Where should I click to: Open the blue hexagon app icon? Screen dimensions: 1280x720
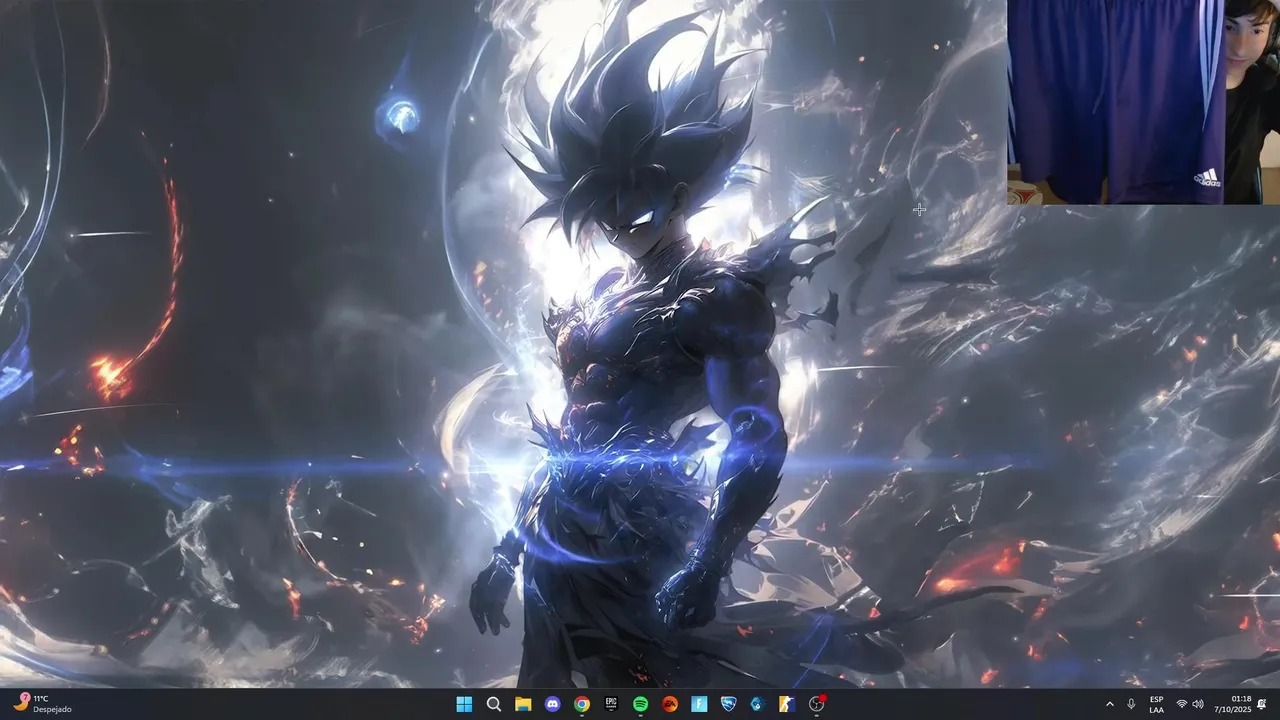pyautogui.click(x=758, y=704)
